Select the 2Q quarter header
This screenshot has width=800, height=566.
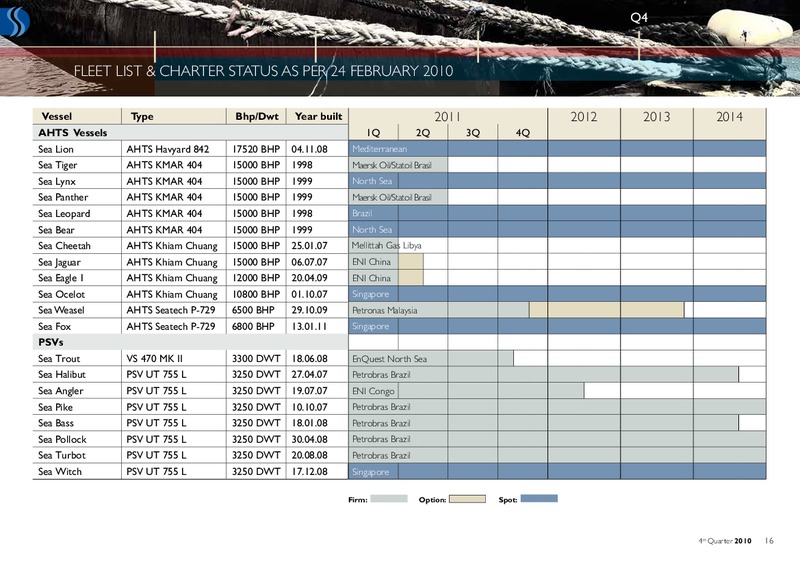pyautogui.click(x=423, y=133)
